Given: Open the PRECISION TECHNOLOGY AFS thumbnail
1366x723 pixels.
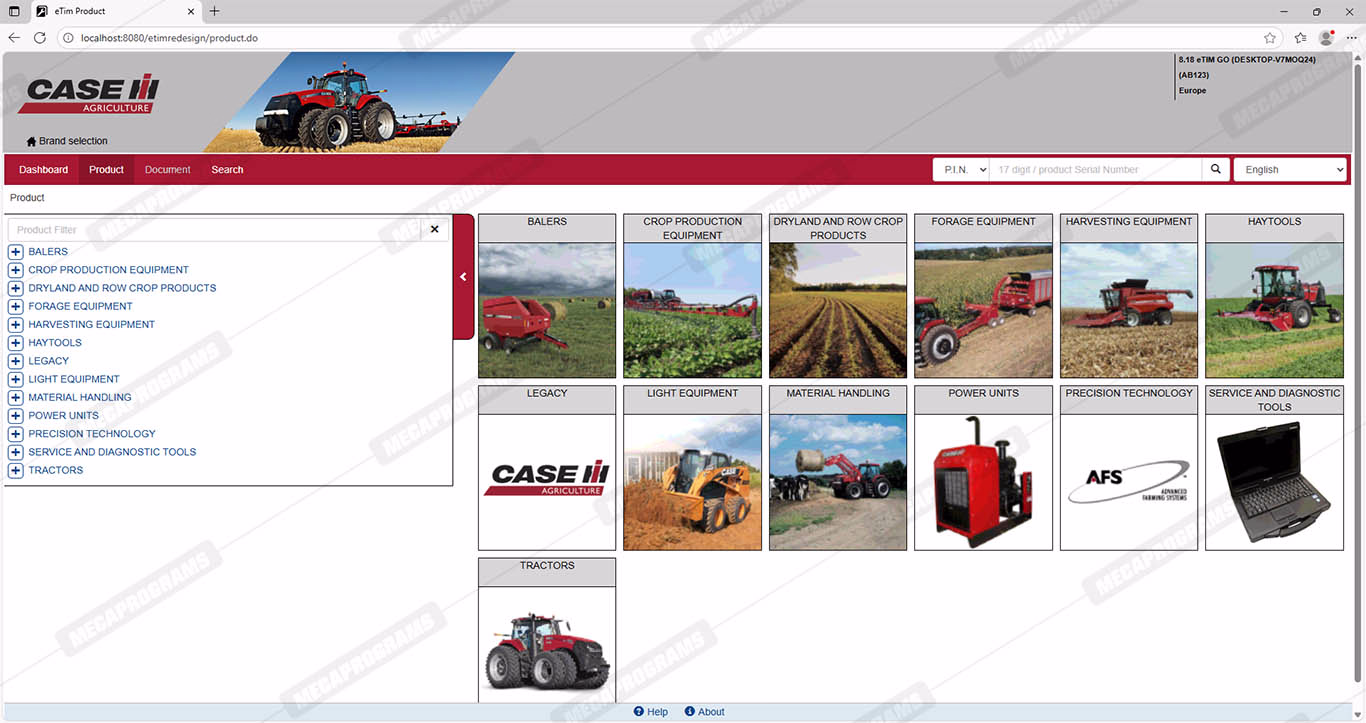Looking at the screenshot, I should pos(1129,468).
